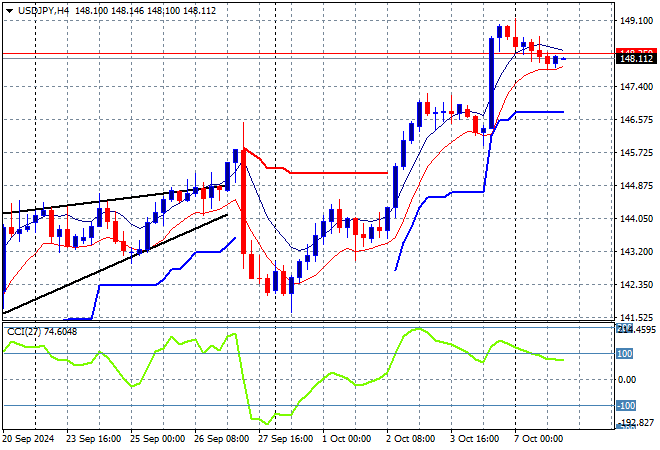Click the thick blue flat line near 146.575
This screenshot has width=660, height=450.
pos(540,112)
